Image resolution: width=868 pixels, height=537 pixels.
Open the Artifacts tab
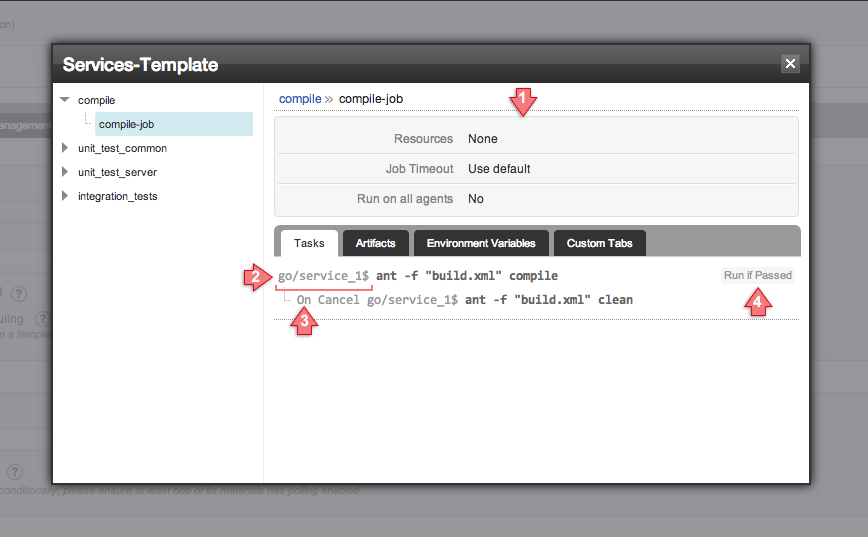tap(375, 243)
